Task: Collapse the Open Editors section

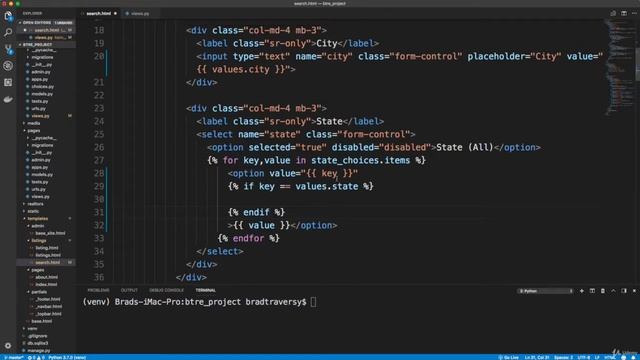Action: [46, 22]
